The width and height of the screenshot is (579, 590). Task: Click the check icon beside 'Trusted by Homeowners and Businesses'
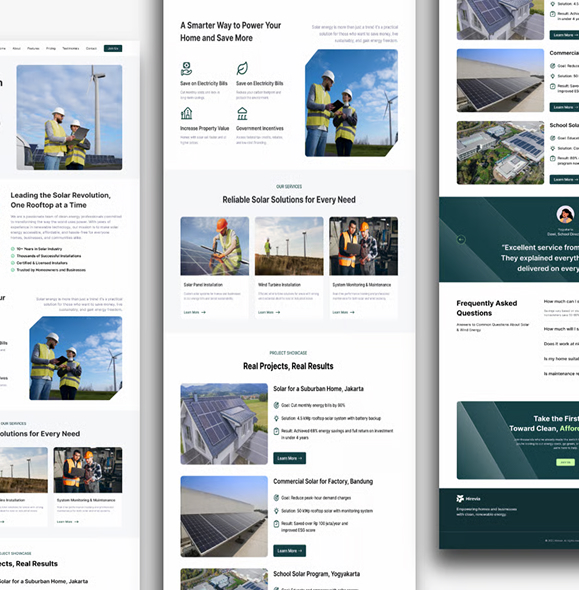tap(13, 270)
